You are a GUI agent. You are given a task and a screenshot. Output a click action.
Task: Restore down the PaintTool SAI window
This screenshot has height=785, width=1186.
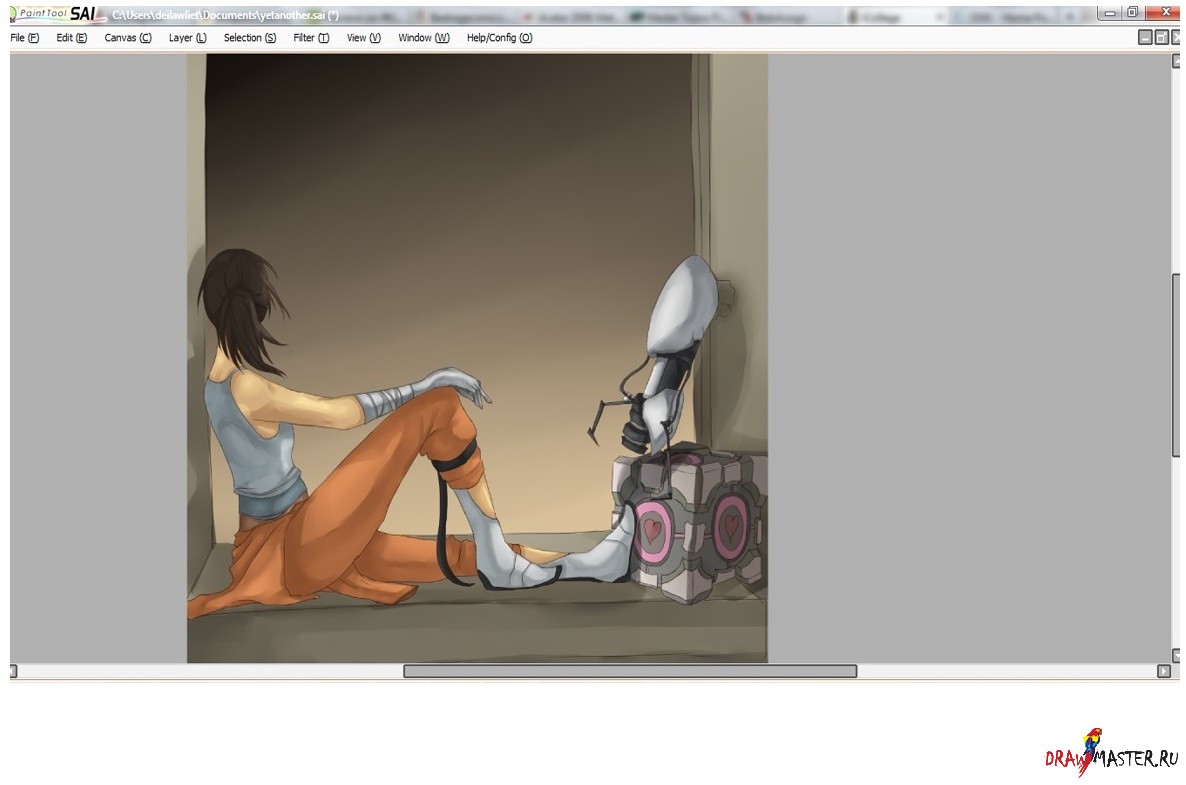1132,13
